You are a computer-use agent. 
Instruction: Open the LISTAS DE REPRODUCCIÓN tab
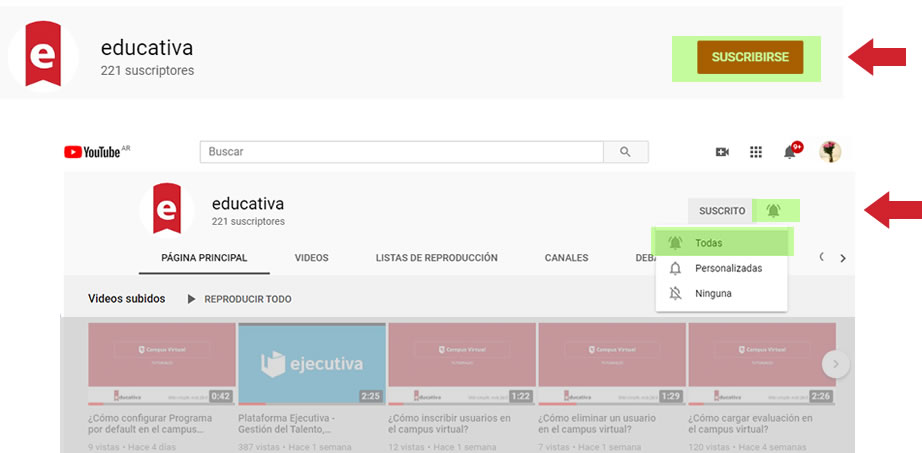coord(436,258)
